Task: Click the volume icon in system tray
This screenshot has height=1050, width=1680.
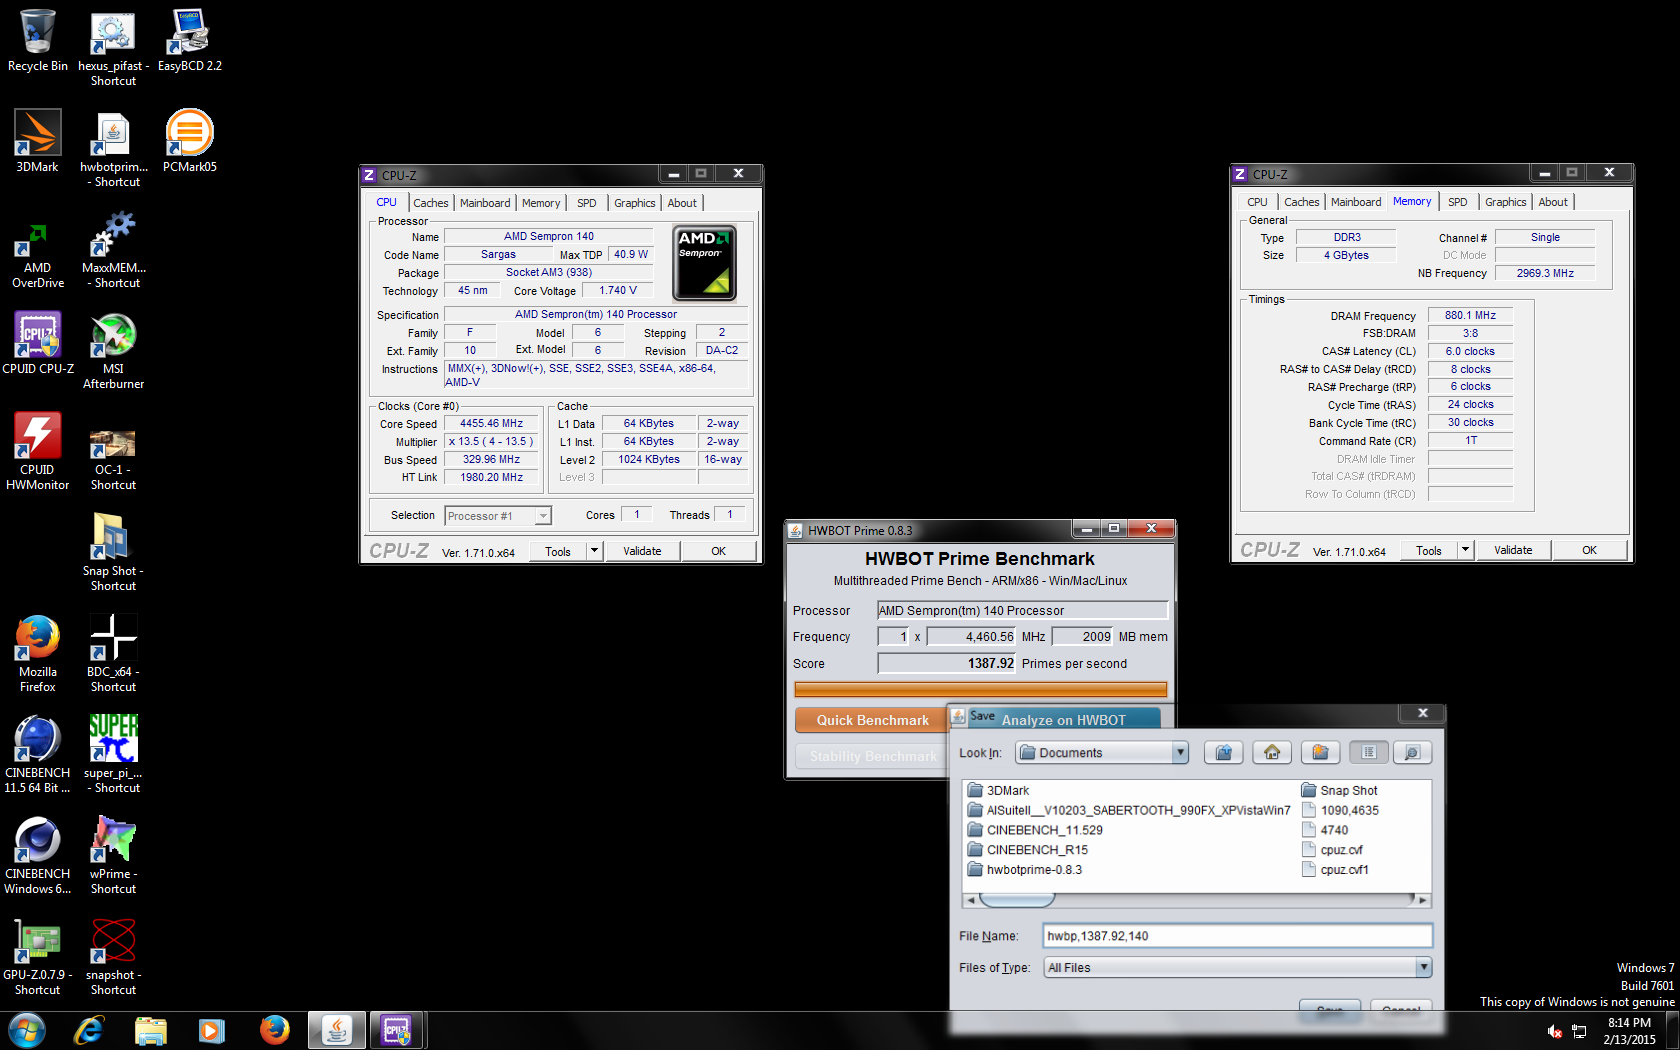Action: click(x=1555, y=1031)
